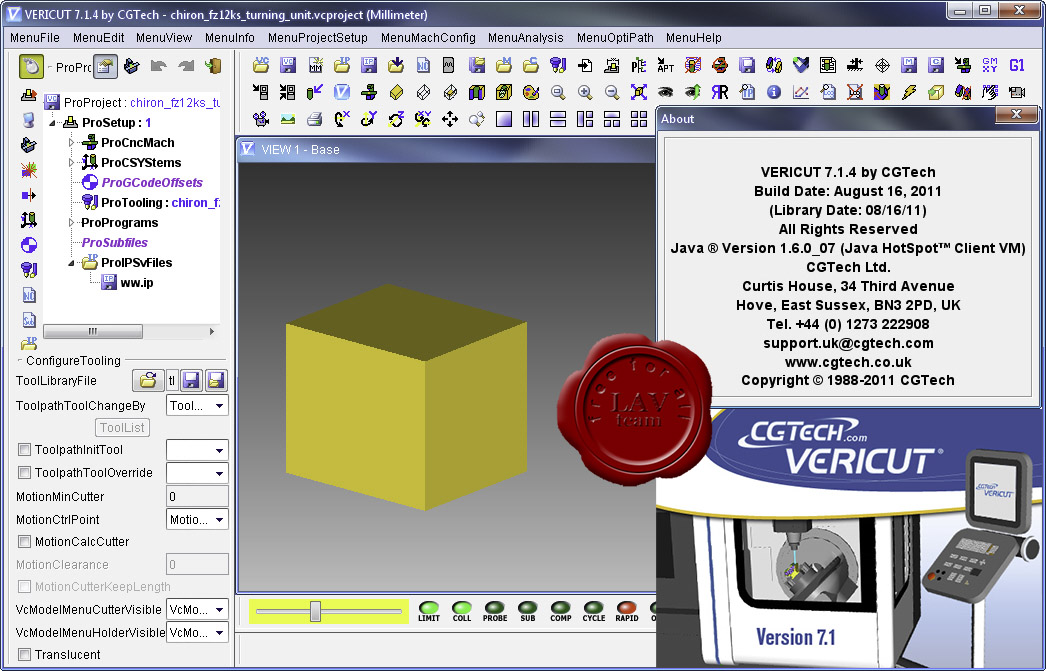Open the MenuFile menu
1046x671 pixels.
click(x=35, y=38)
